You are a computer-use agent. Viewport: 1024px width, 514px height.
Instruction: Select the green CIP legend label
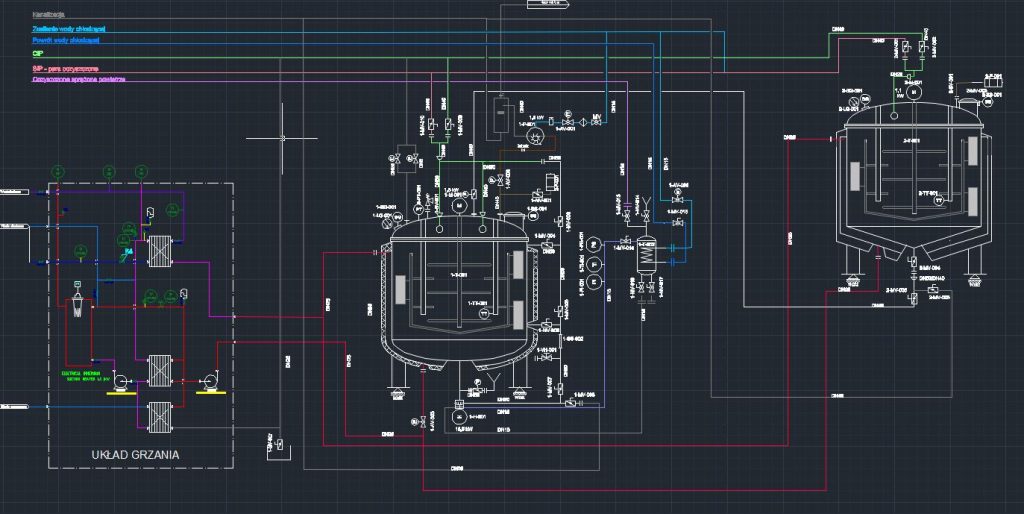[x=37, y=54]
